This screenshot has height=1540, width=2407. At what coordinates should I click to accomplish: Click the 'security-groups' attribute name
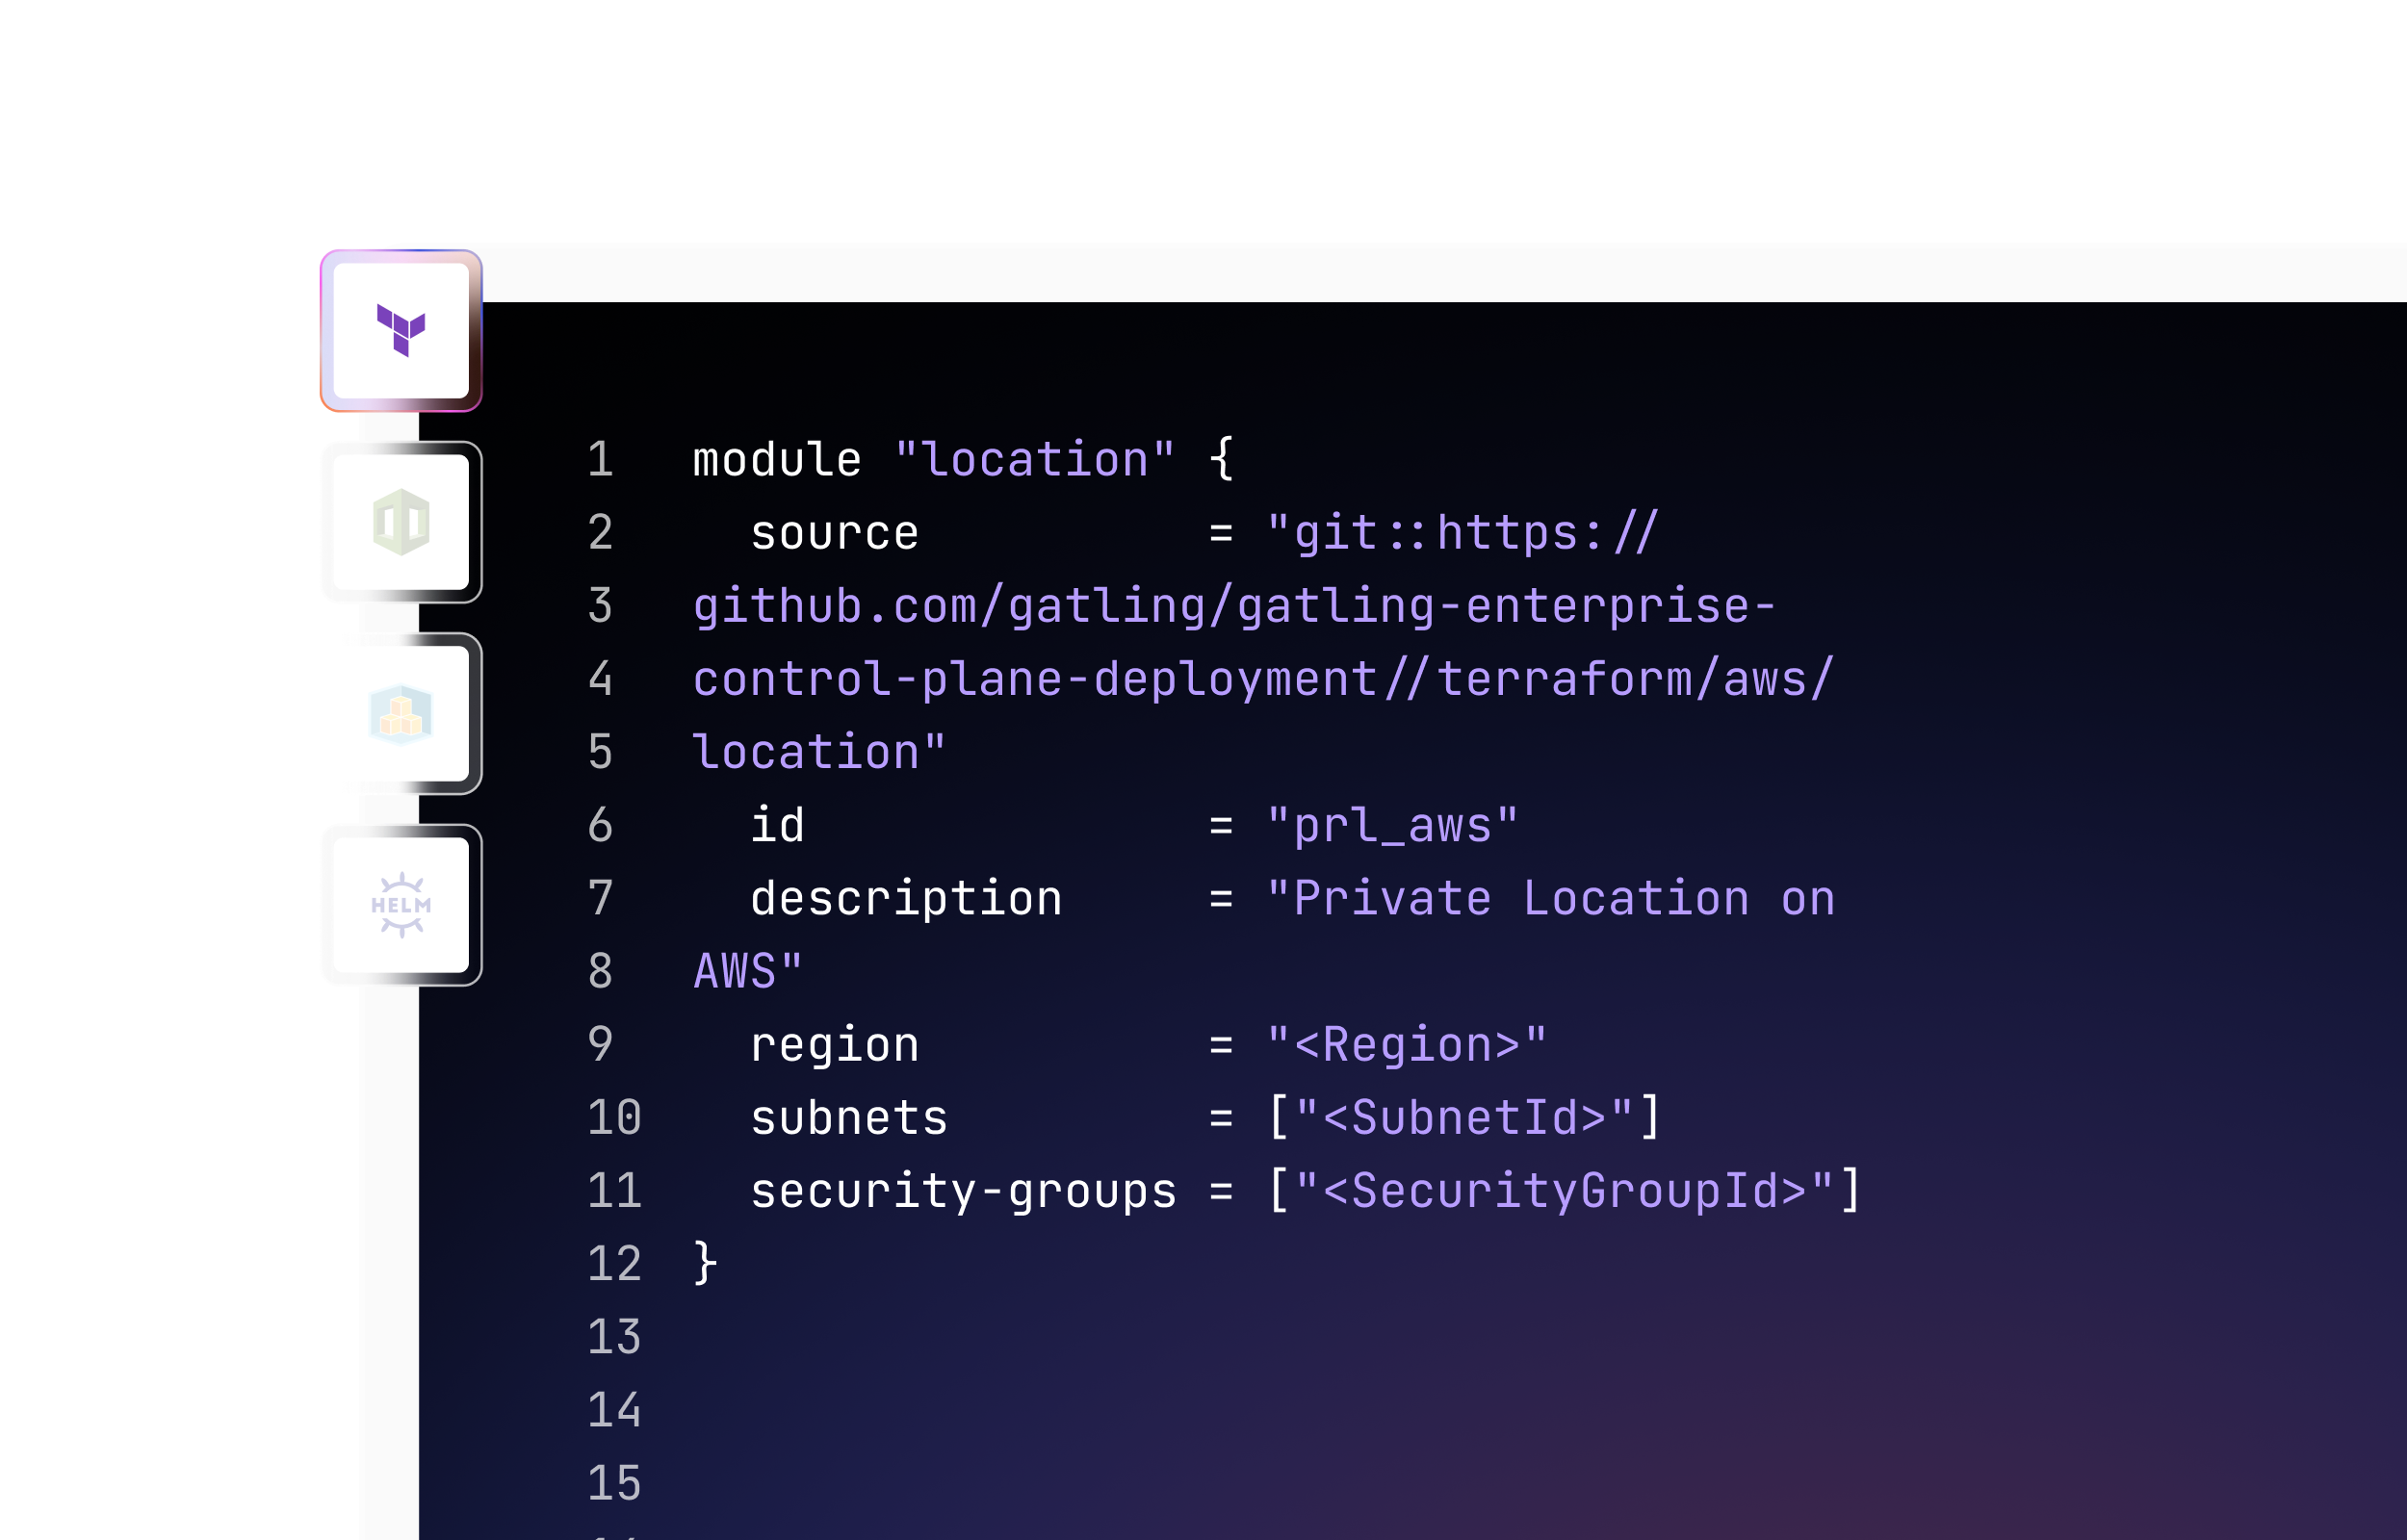click(963, 1191)
